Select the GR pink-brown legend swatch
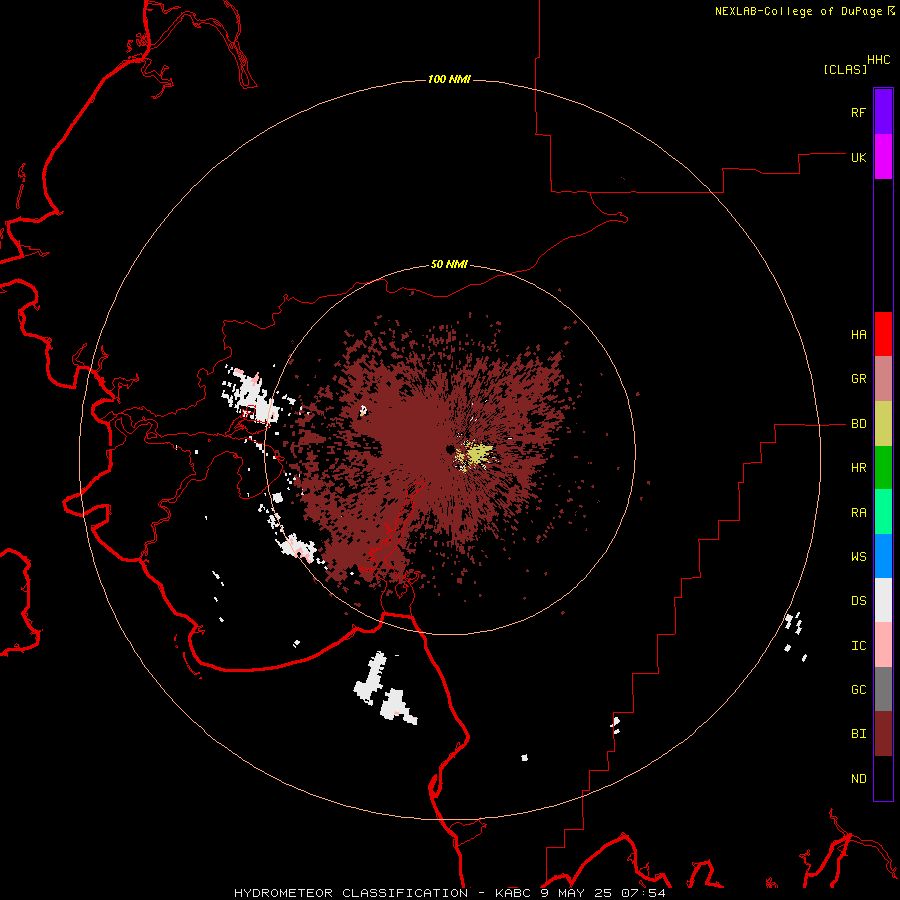 tap(883, 379)
